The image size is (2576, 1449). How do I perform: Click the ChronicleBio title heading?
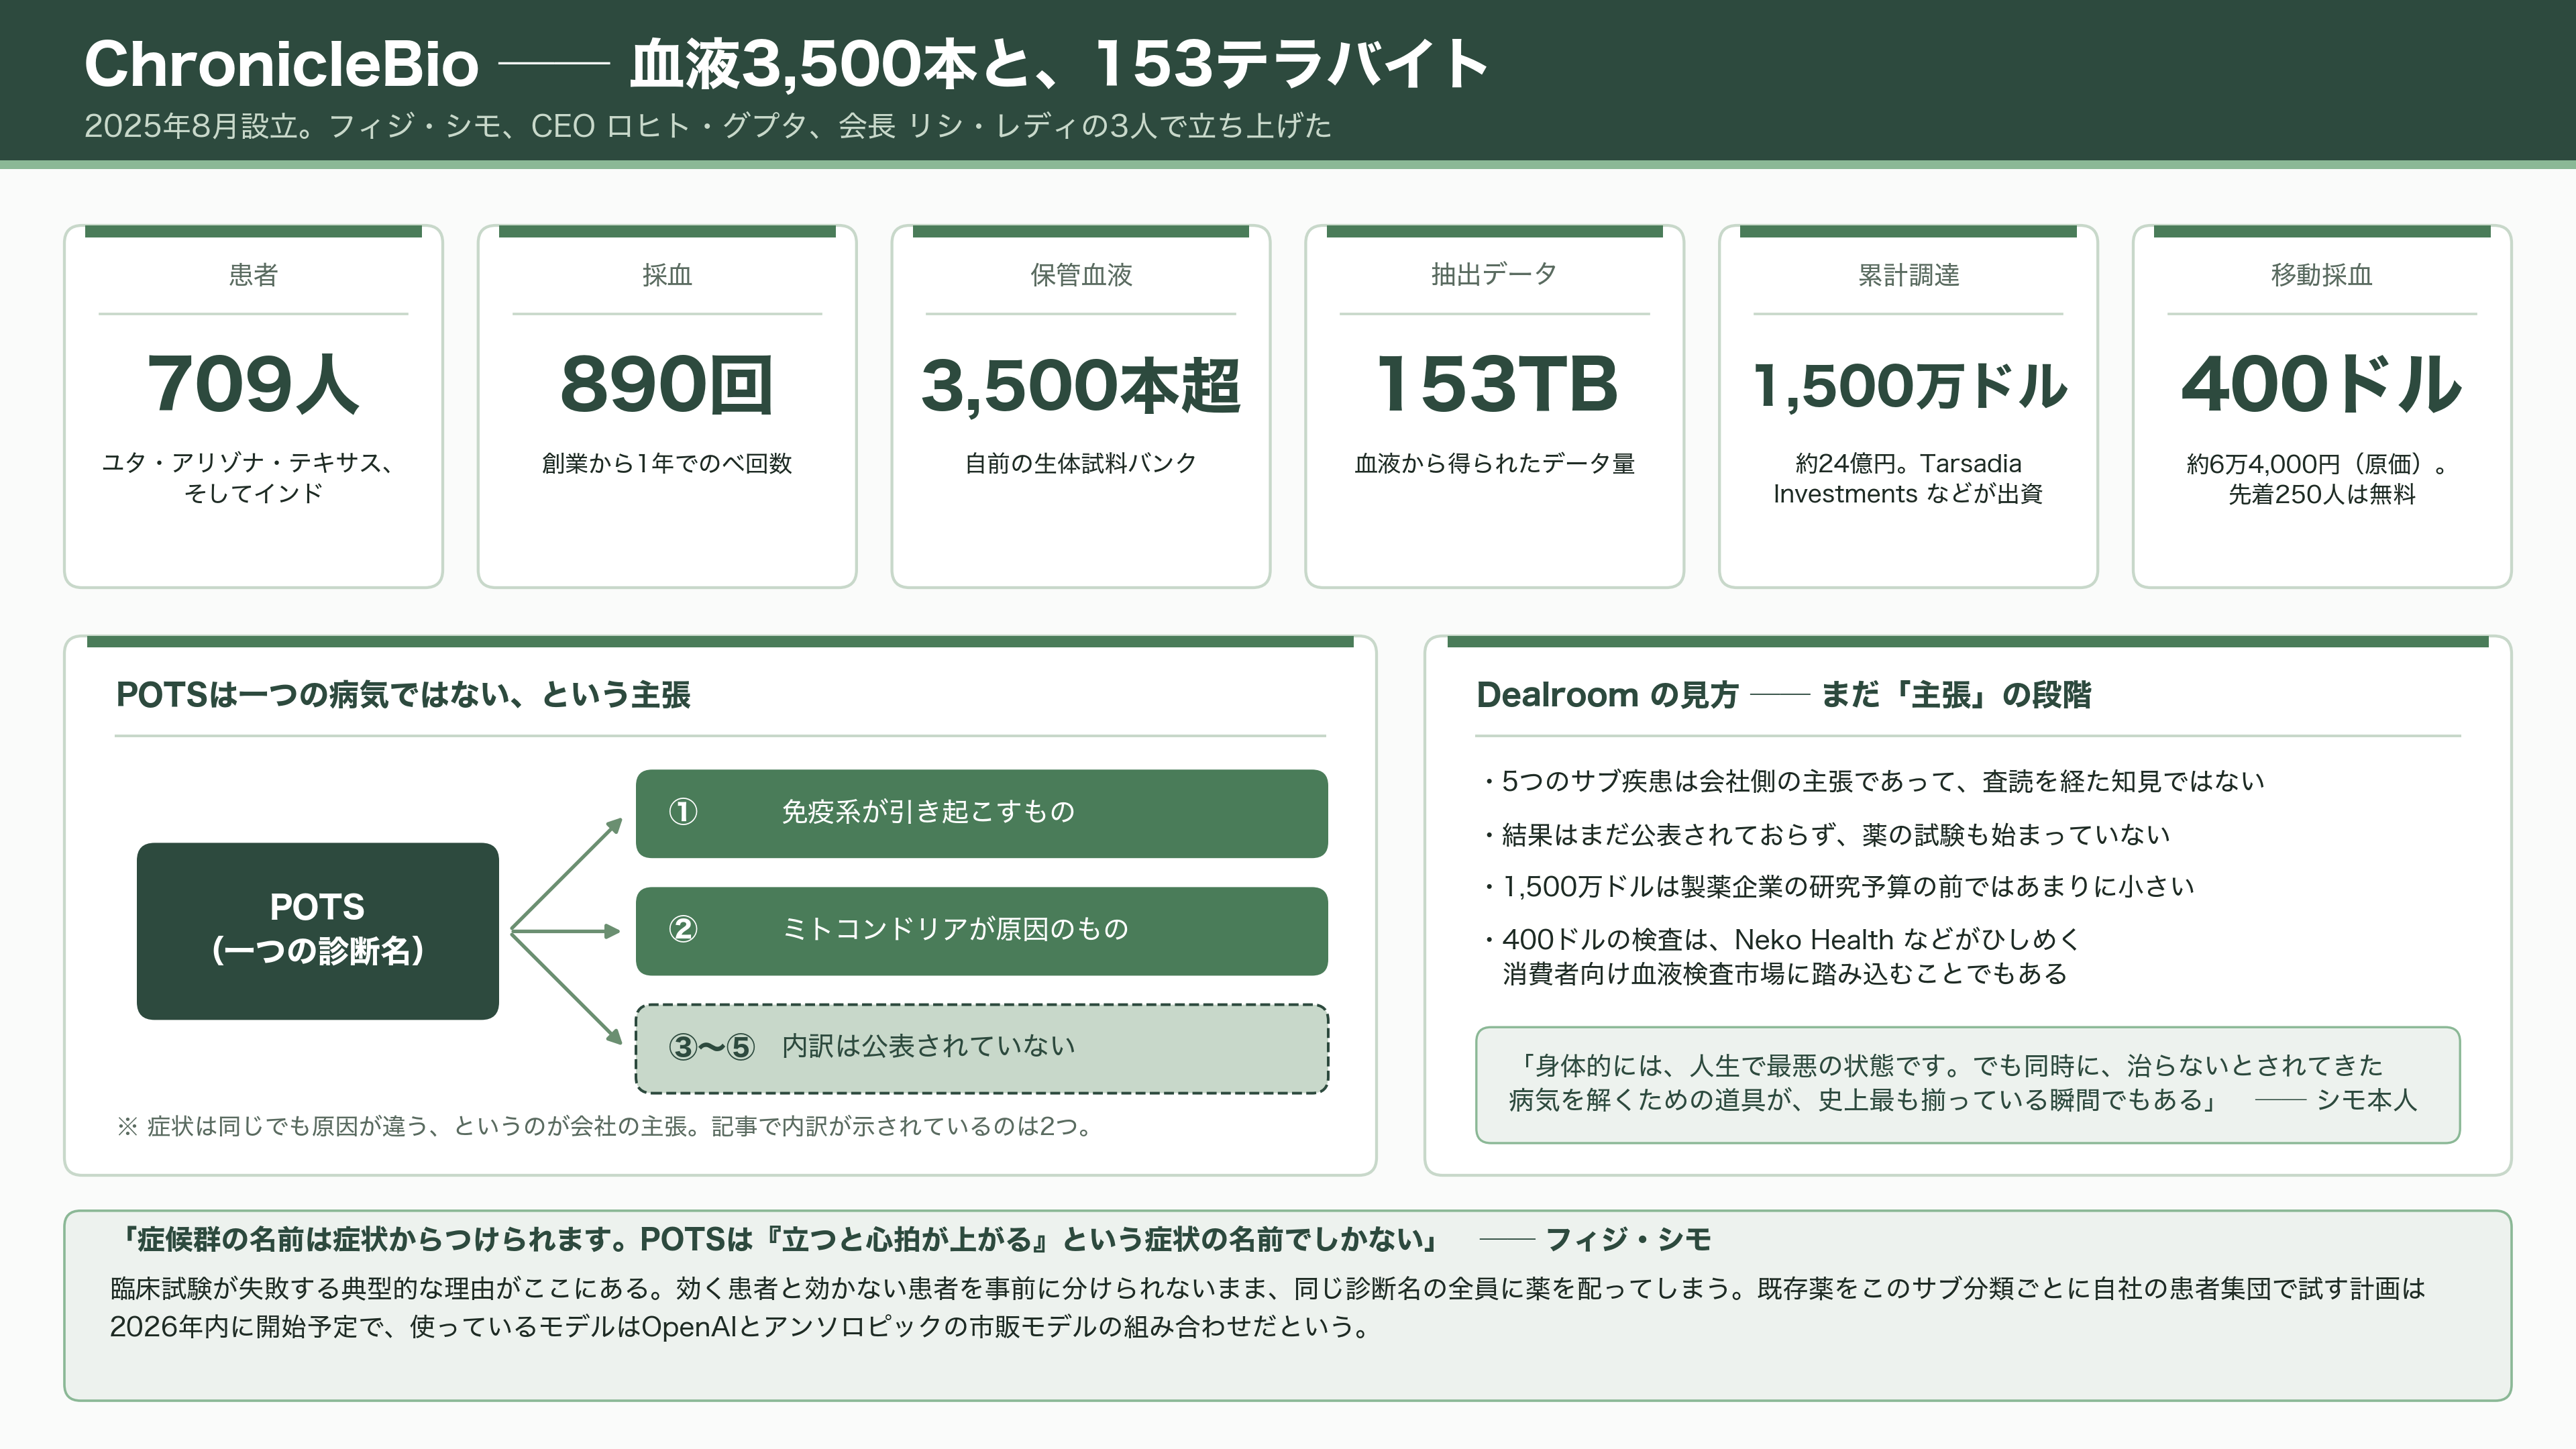tap(787, 64)
